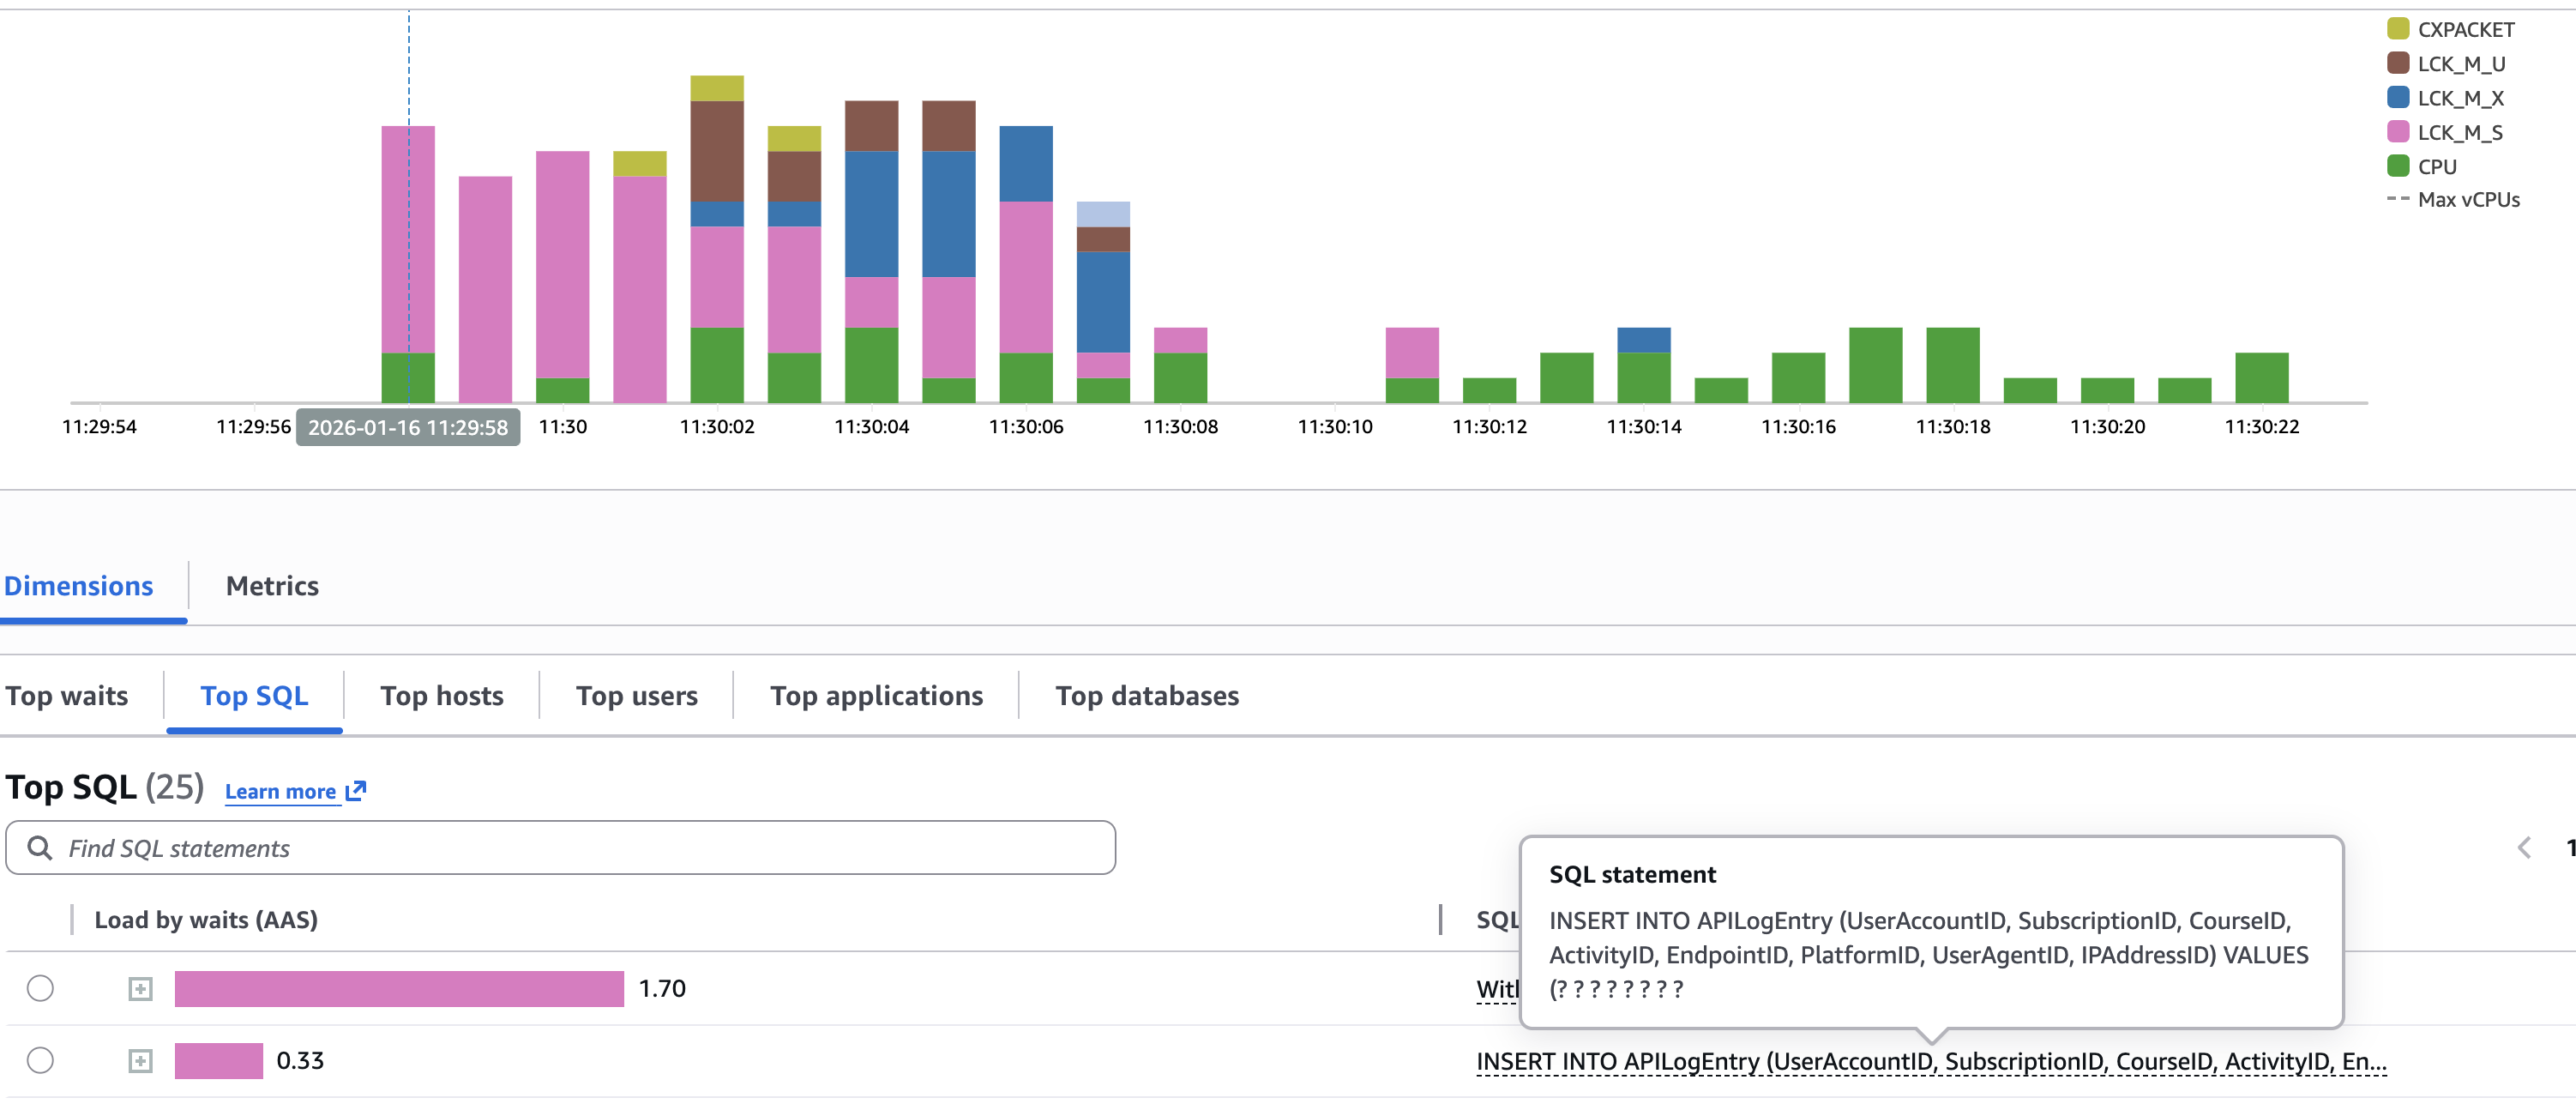This screenshot has width=2576, height=1110.
Task: Expand the 0.33 load SQL row
Action: [x=140, y=1061]
